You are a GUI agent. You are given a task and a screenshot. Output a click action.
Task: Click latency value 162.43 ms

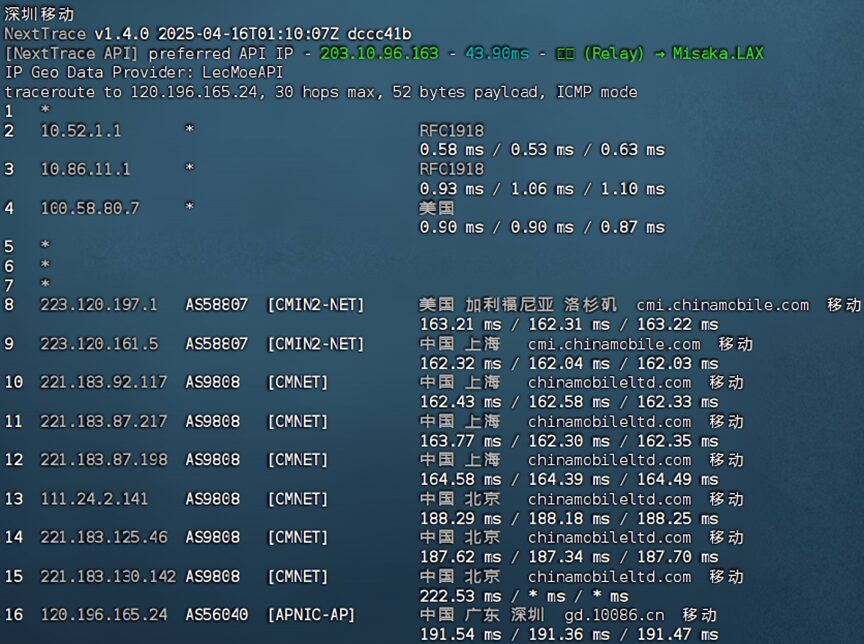pos(461,402)
